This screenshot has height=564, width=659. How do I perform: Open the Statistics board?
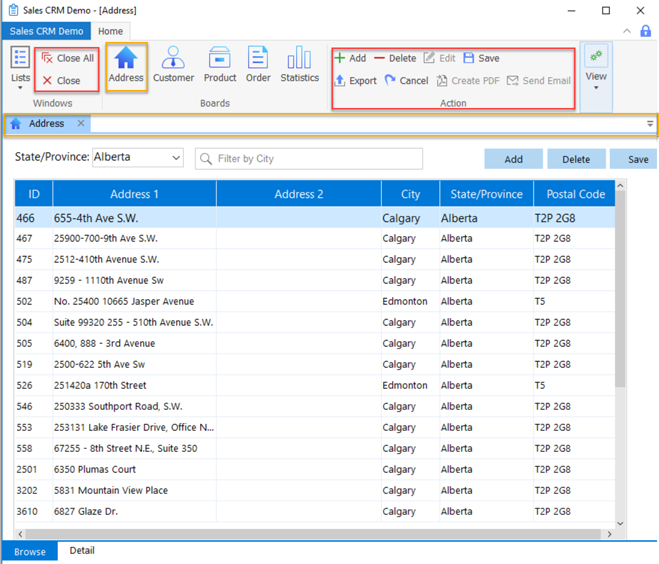pos(299,64)
